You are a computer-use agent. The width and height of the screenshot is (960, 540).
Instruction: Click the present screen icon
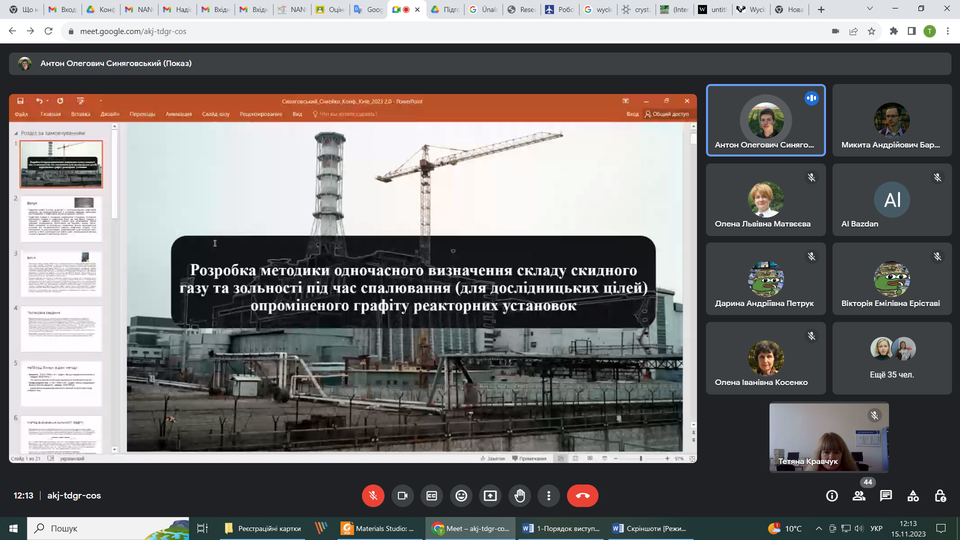point(490,495)
